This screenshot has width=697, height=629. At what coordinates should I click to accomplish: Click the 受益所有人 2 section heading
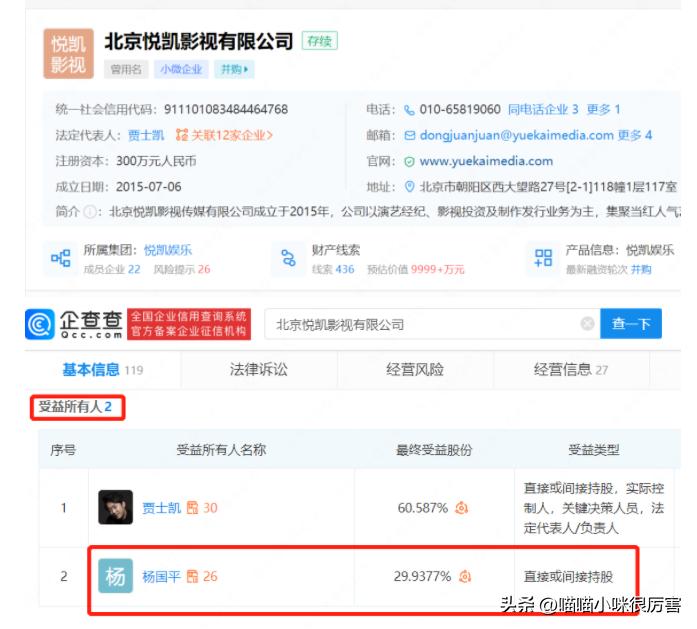coord(75,406)
